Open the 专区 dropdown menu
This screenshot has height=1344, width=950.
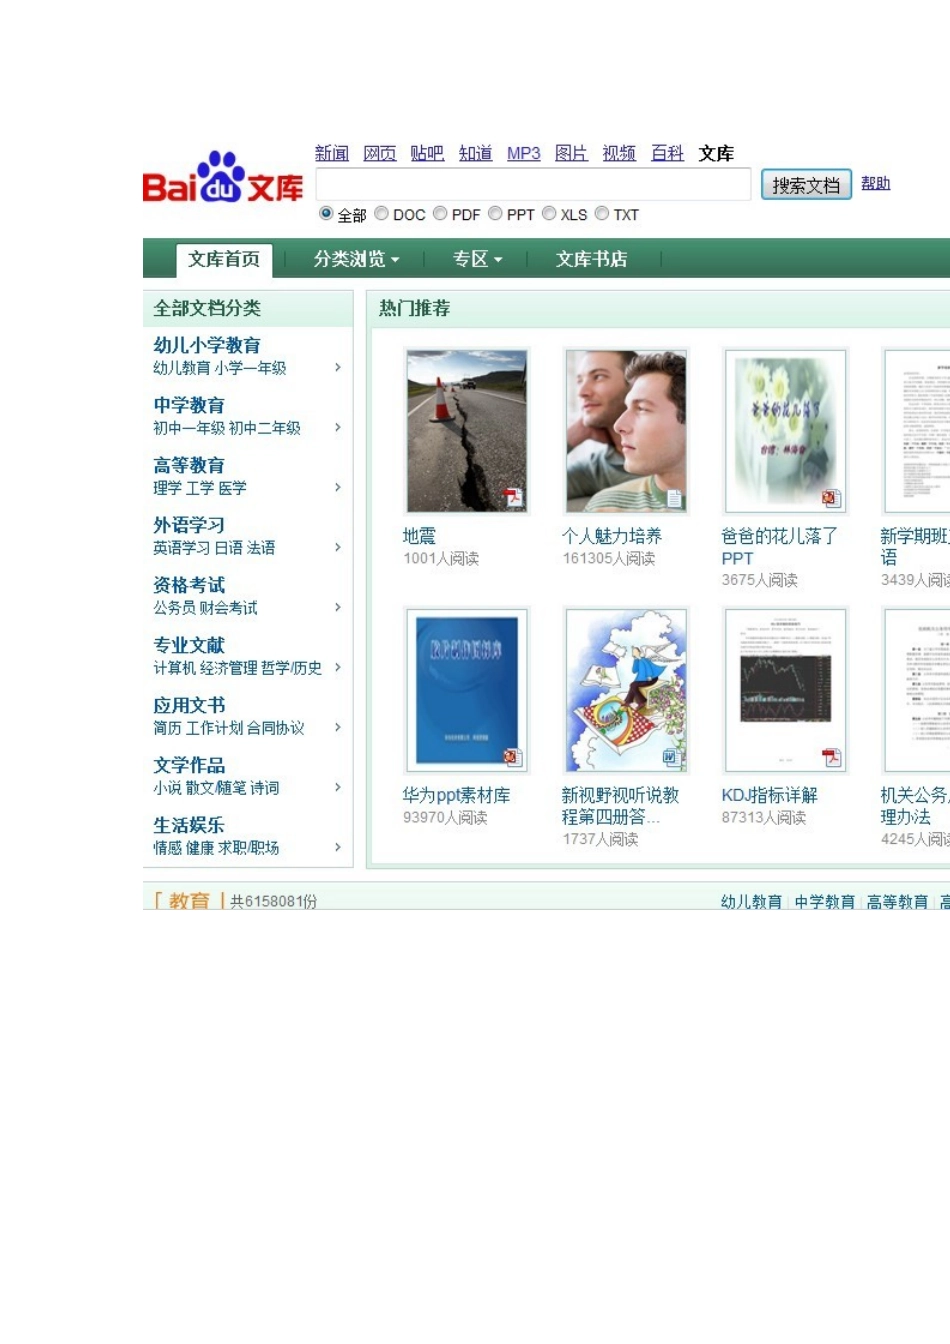click(477, 258)
